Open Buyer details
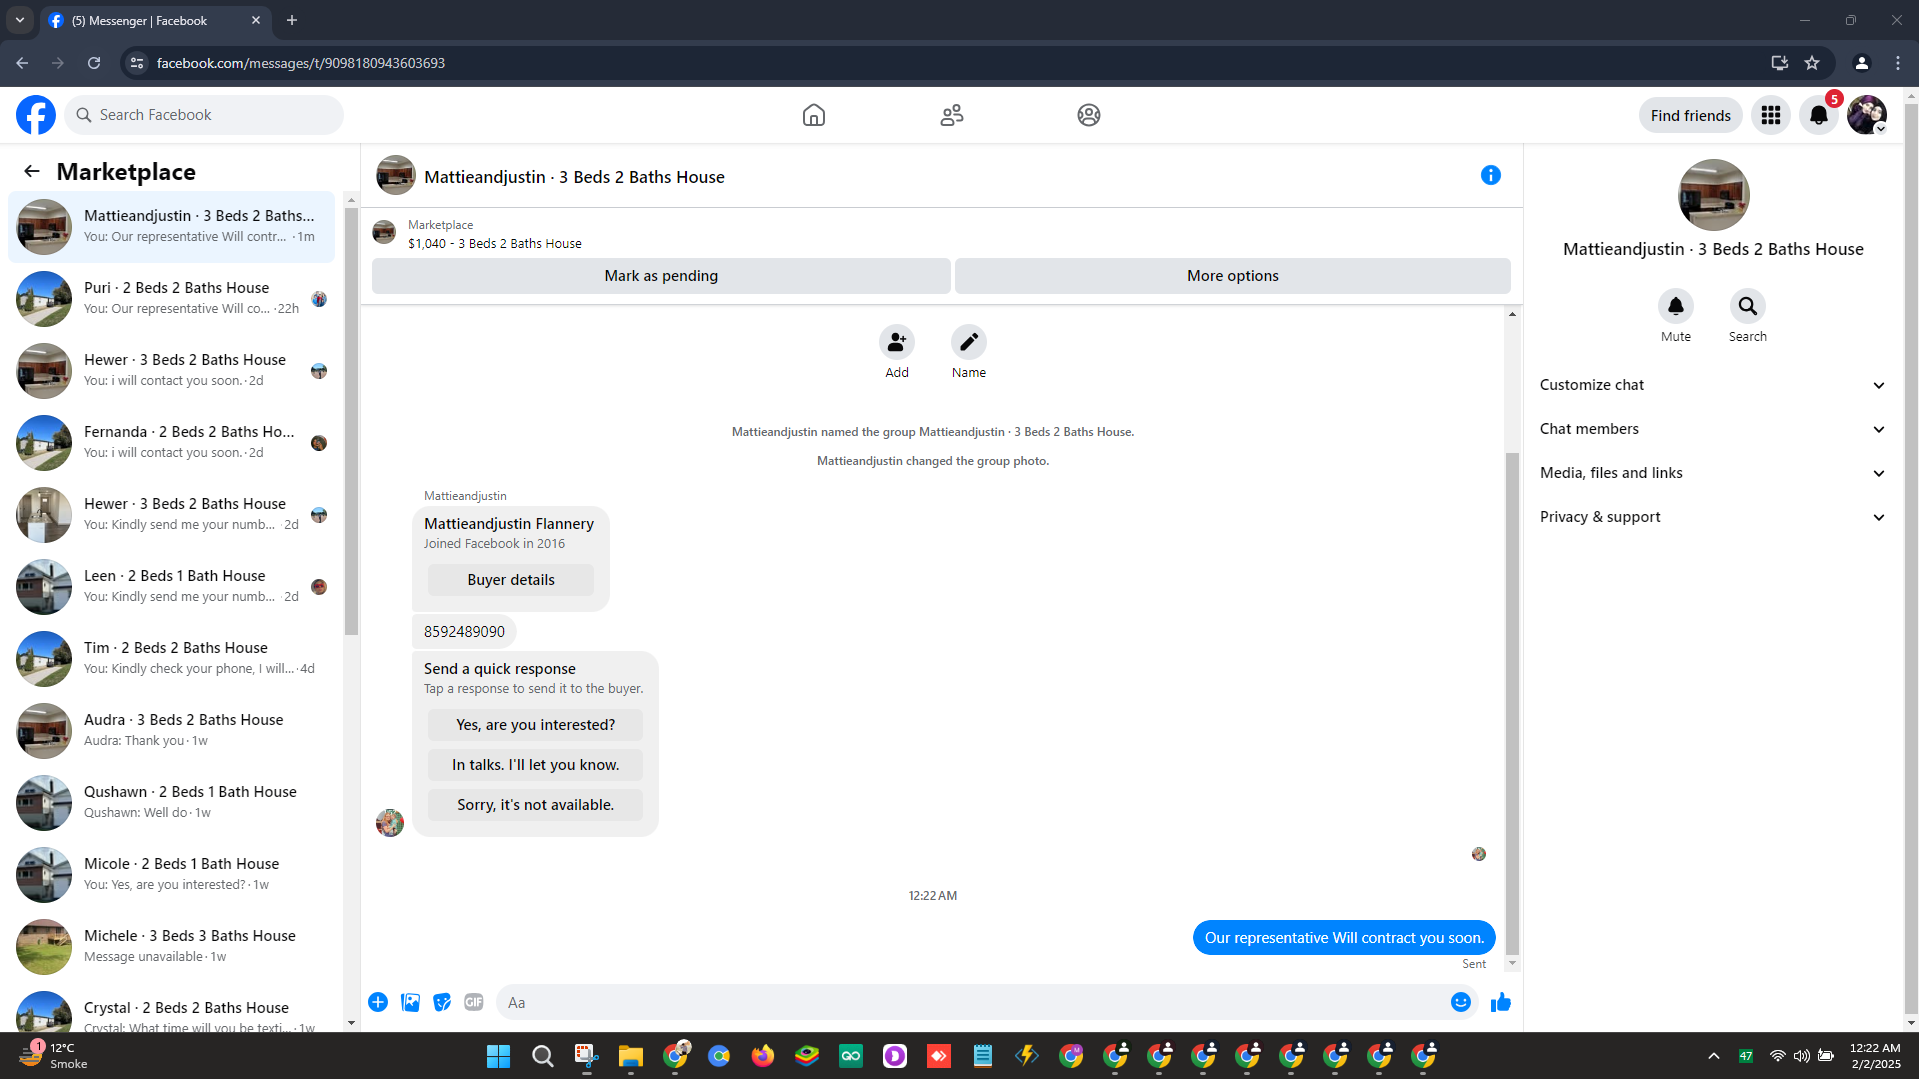 click(x=511, y=580)
